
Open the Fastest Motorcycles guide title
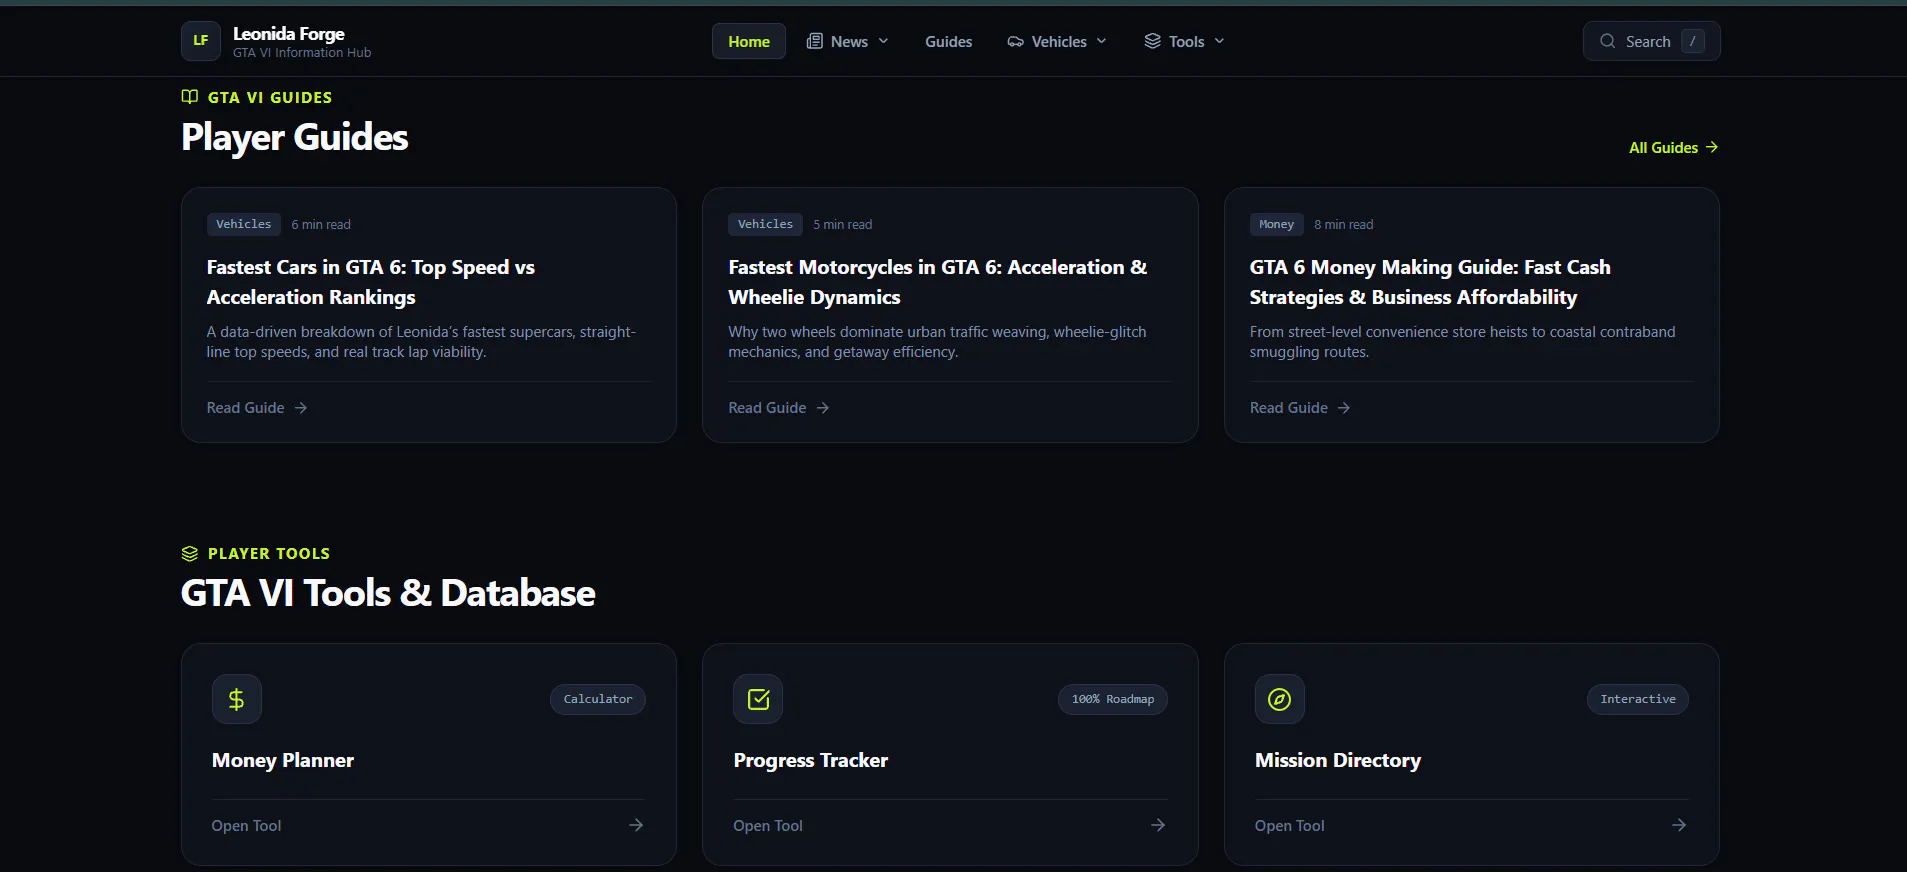point(938,282)
